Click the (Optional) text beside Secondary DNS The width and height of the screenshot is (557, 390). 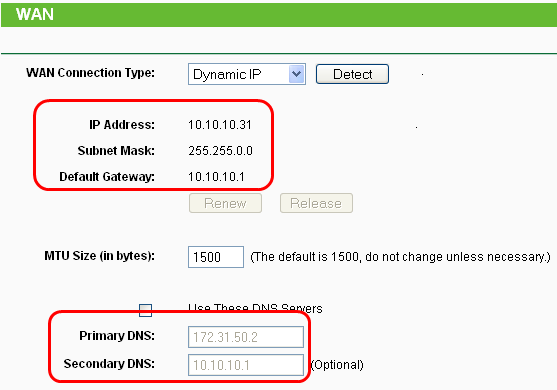337,365
